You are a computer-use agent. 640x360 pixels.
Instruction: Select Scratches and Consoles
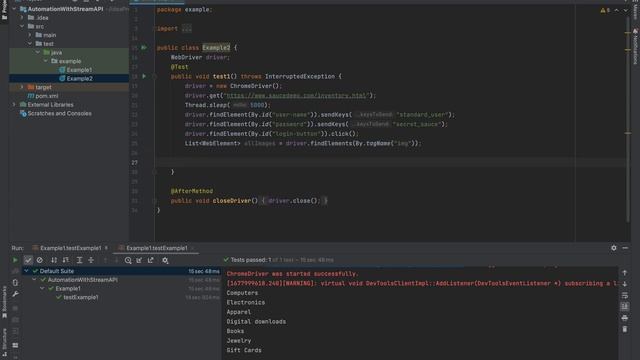coord(60,113)
